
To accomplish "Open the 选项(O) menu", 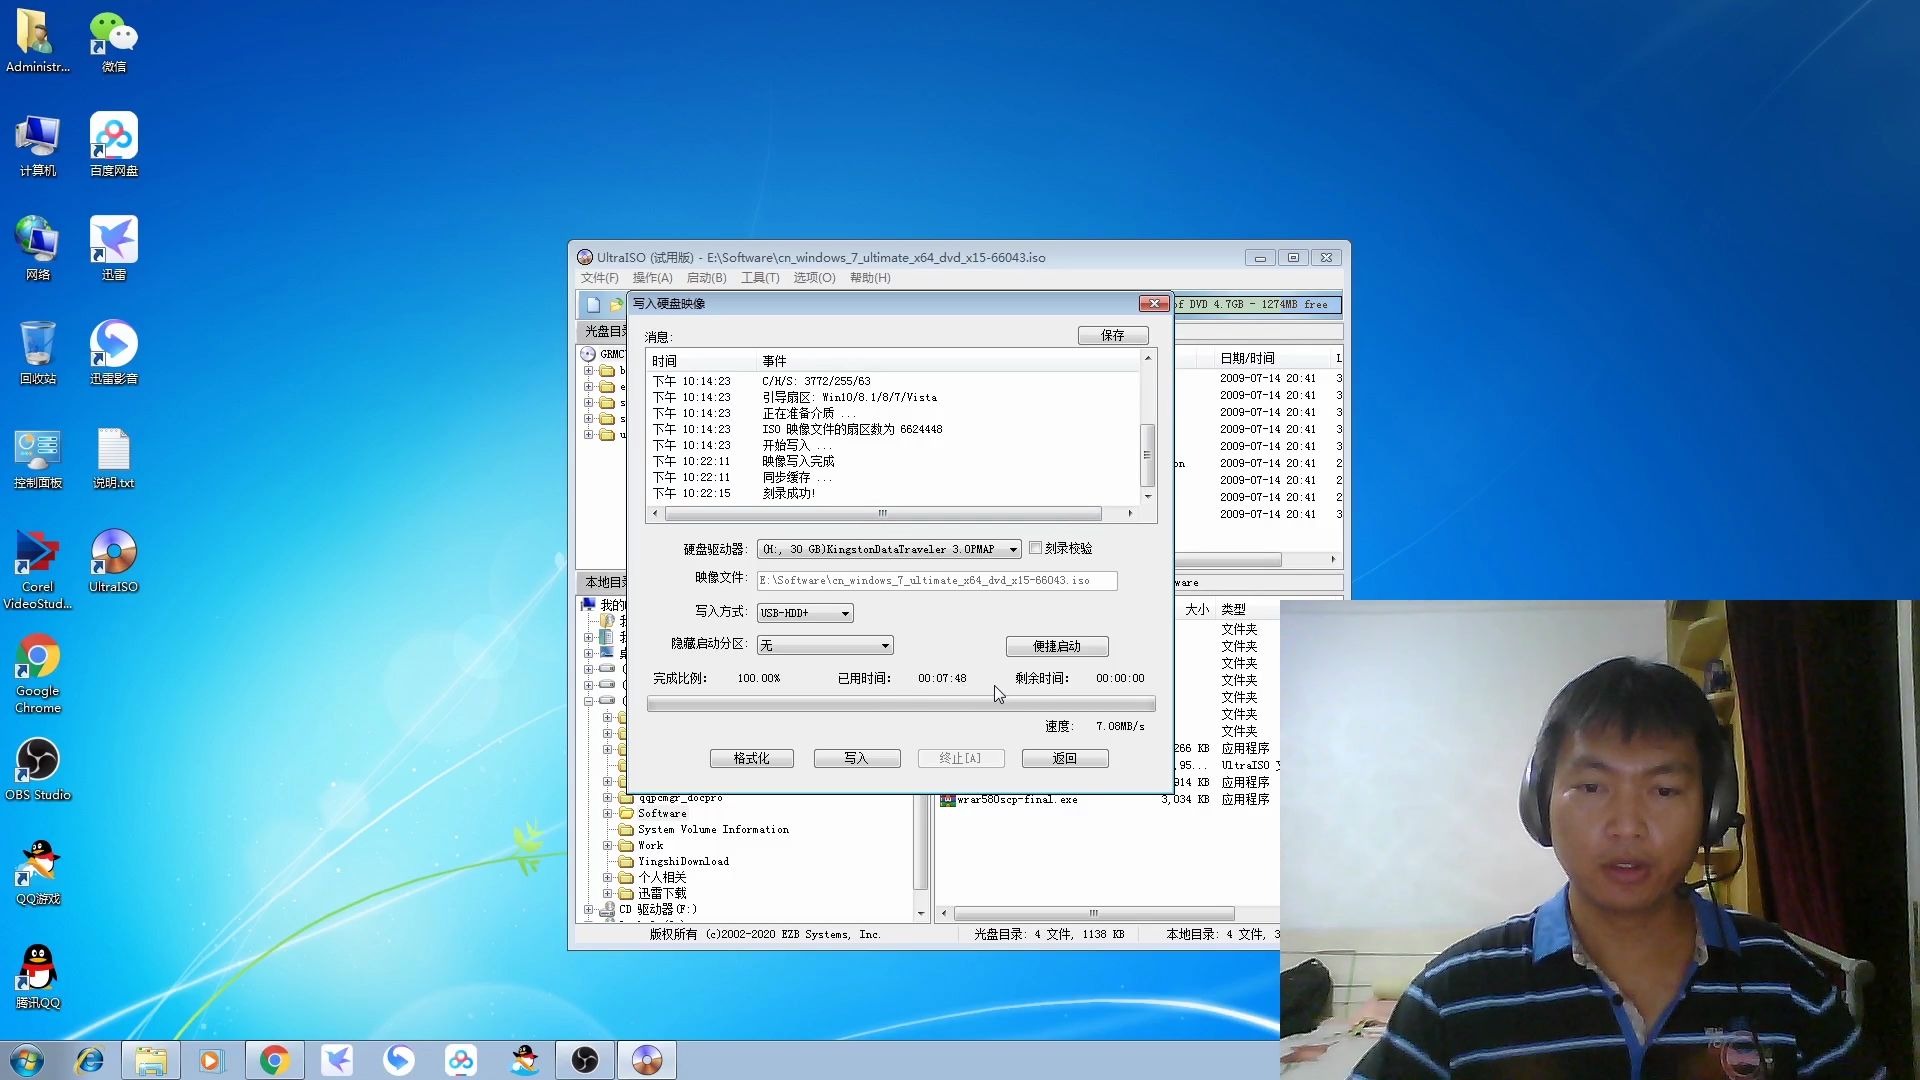I will (815, 278).
